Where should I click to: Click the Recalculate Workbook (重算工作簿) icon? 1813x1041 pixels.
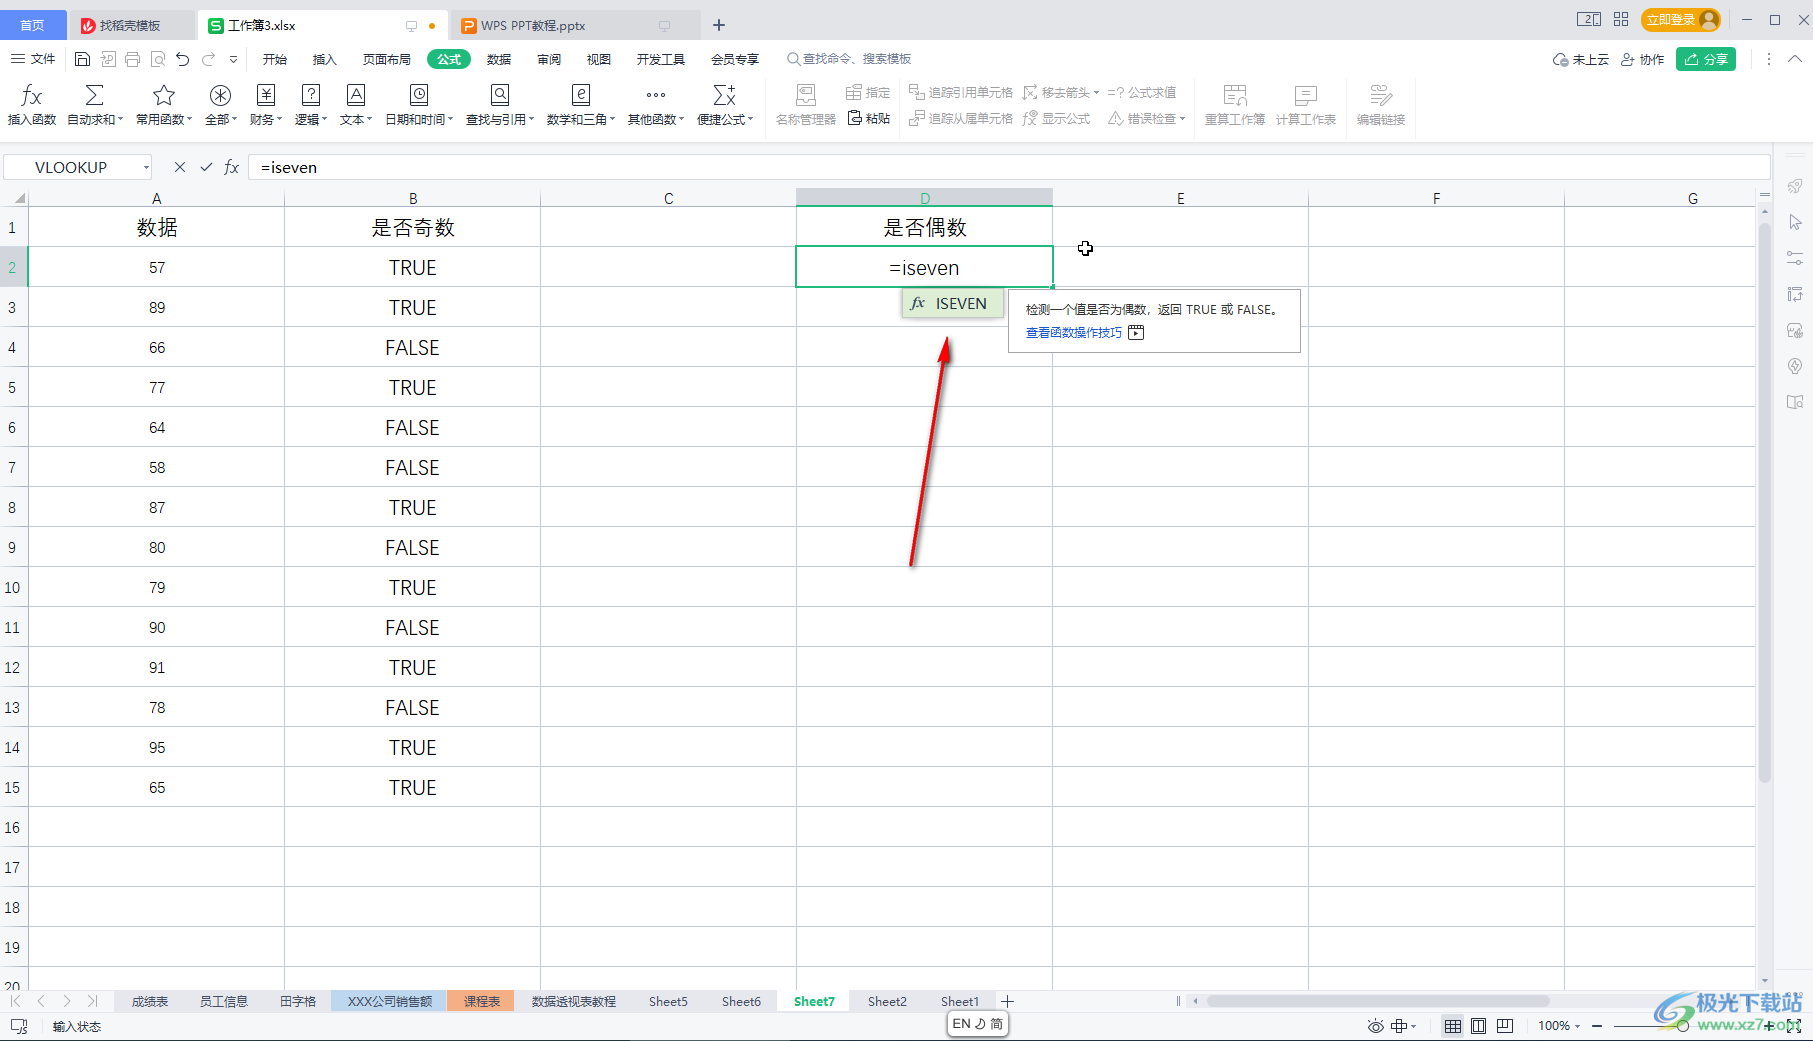pos(1235,105)
